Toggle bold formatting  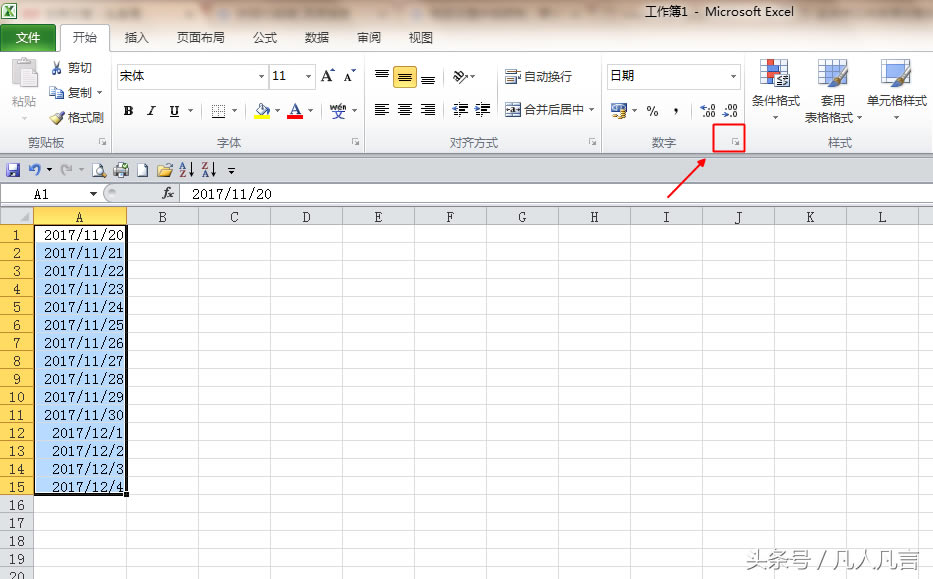(x=128, y=110)
